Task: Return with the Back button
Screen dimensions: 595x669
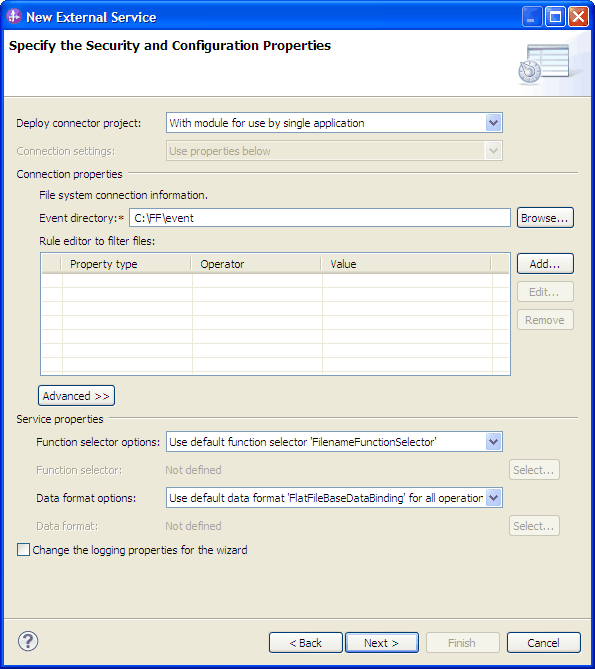Action: [x=306, y=643]
